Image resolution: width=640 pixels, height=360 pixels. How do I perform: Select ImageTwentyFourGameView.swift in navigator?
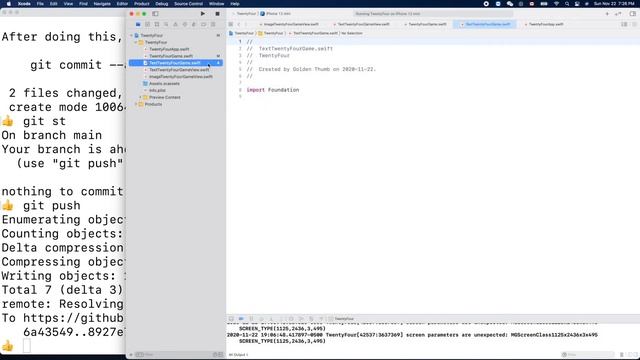click(x=181, y=77)
